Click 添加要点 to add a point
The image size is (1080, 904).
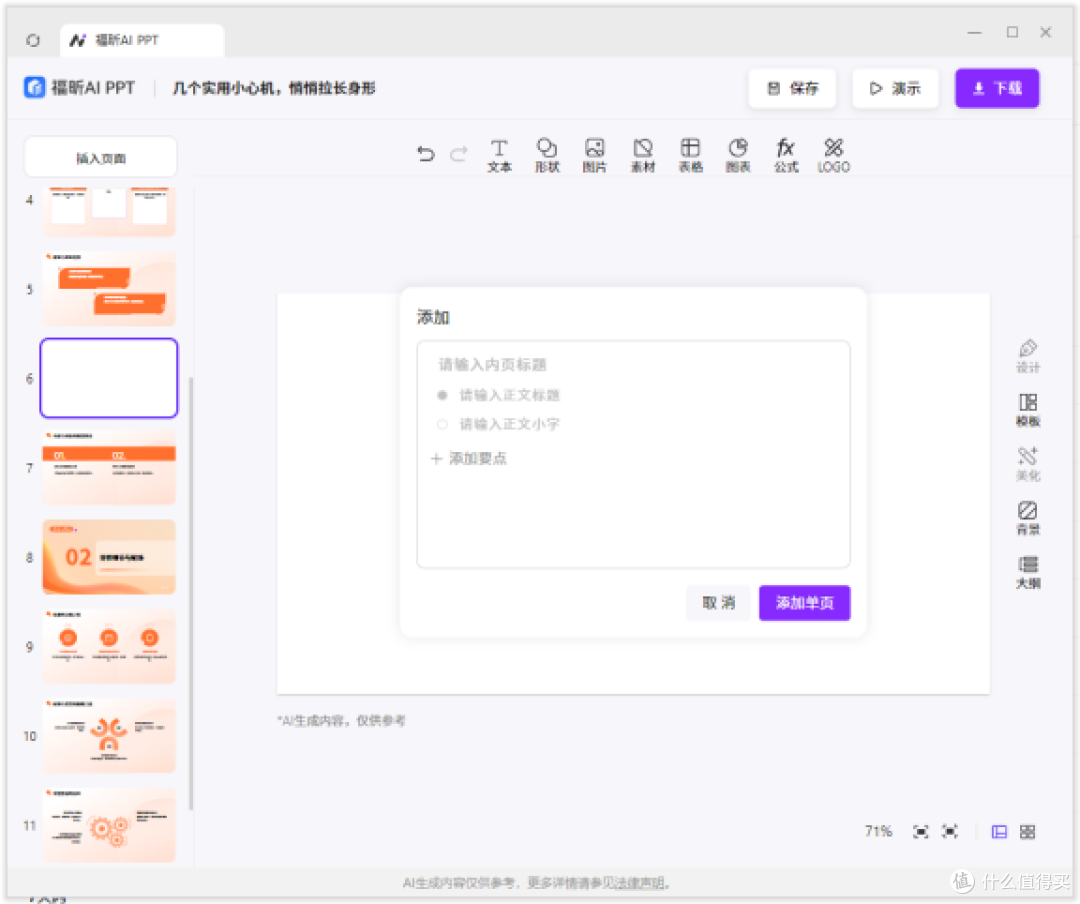468,458
